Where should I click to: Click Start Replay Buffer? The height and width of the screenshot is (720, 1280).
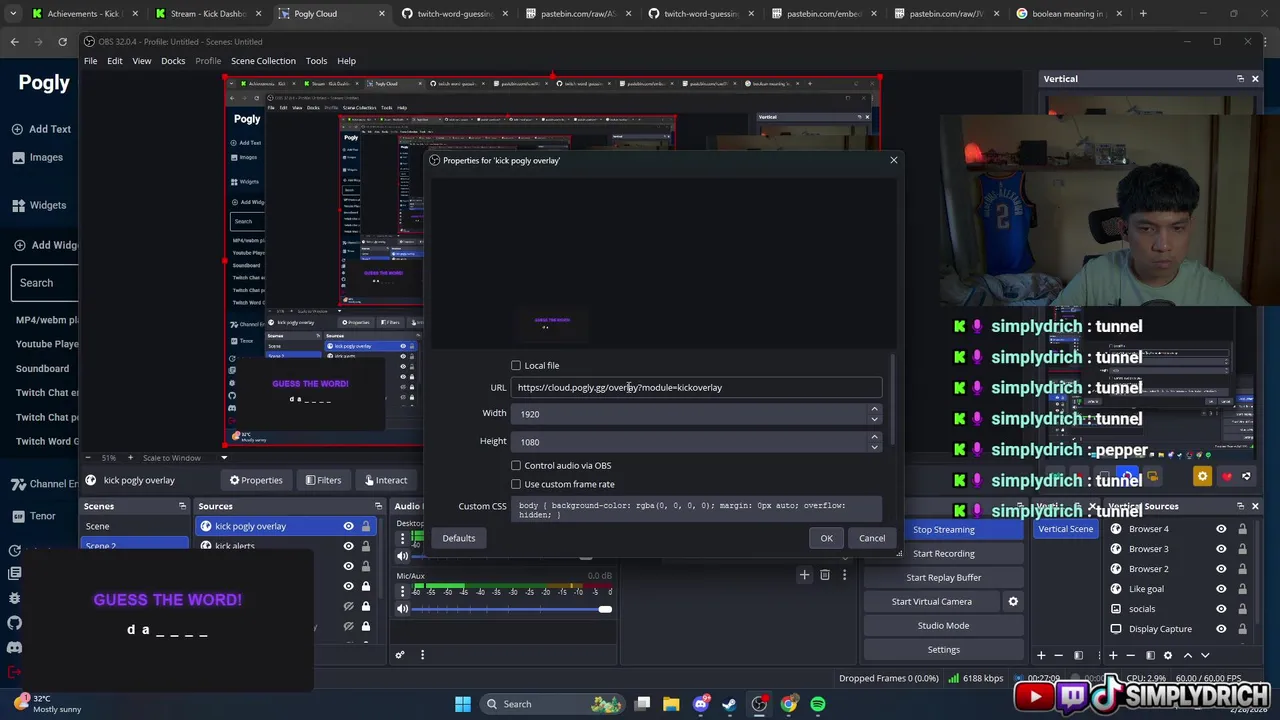[x=943, y=578]
